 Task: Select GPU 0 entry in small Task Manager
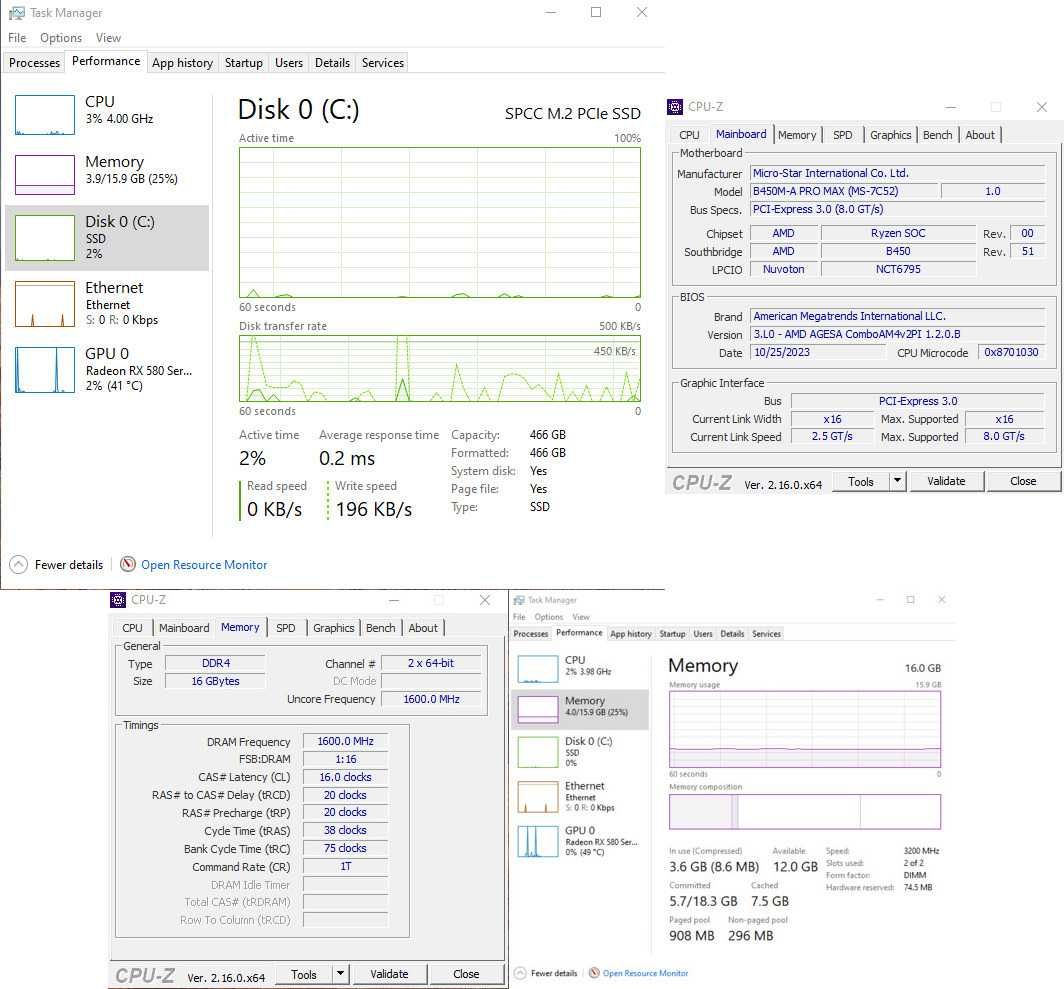coord(580,840)
